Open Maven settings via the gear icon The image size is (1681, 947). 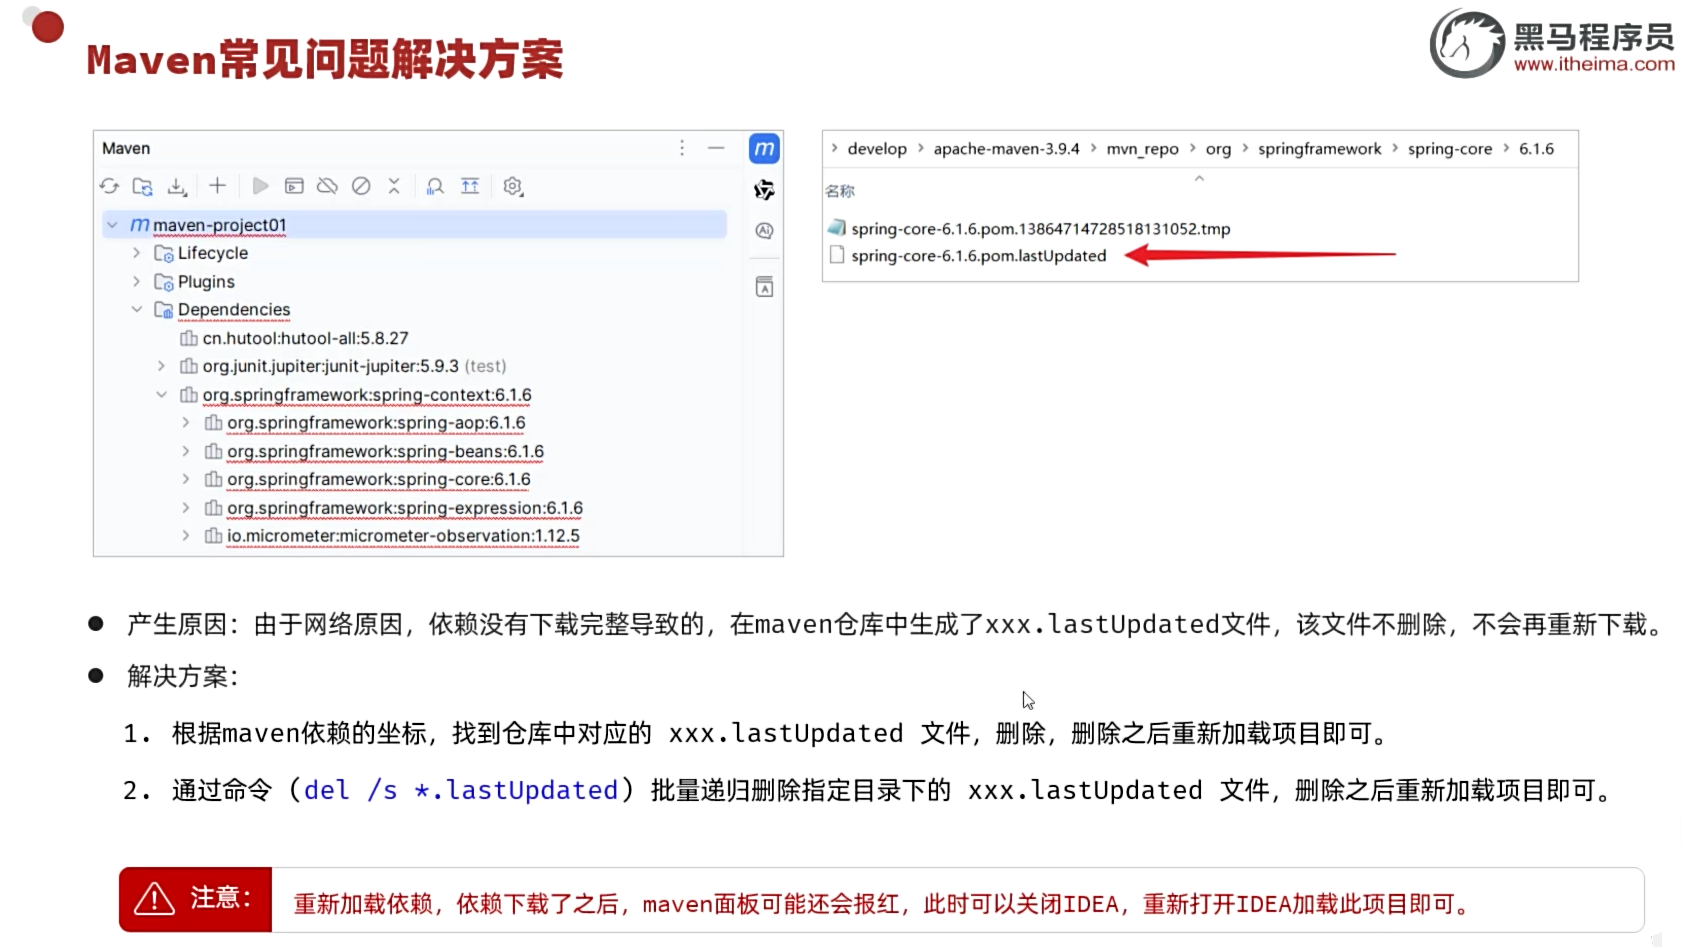click(x=512, y=187)
